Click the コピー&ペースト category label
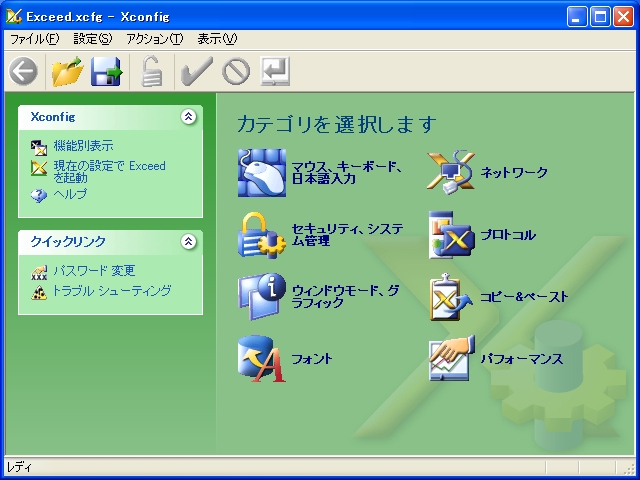The height and width of the screenshot is (480, 640). click(524, 297)
